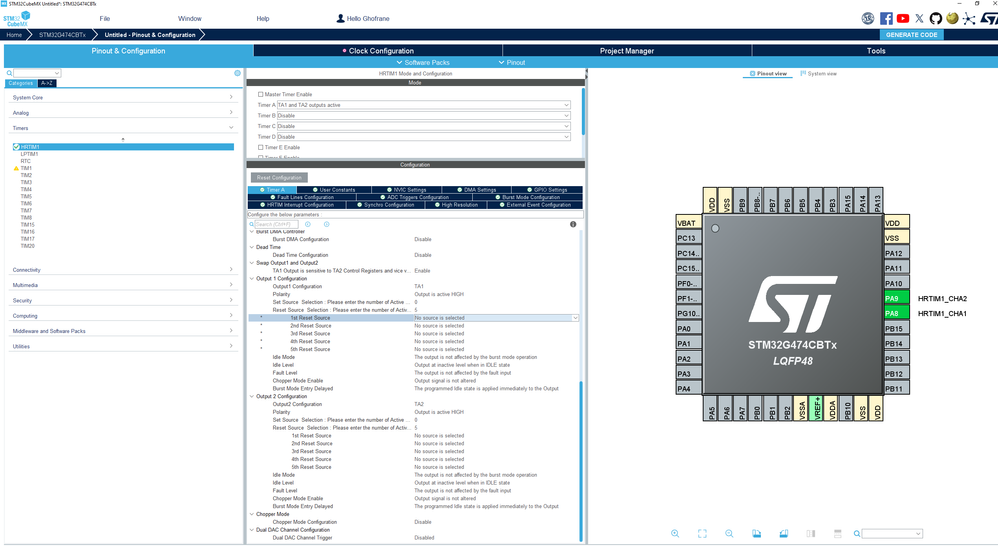This screenshot has width=998, height=547.
Task: Select LPTIM1 in the Timers list
Action: click(x=29, y=153)
